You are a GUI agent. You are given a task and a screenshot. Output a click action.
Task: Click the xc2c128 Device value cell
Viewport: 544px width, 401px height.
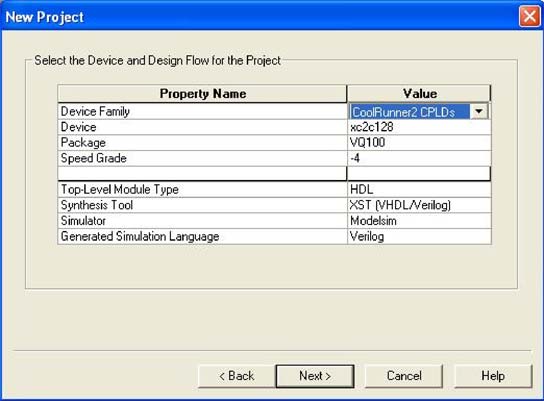click(419, 127)
